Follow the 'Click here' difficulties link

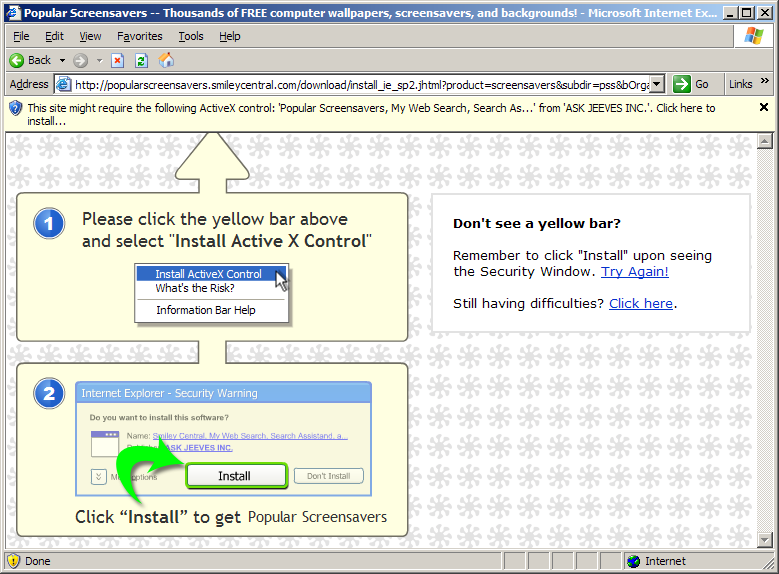(x=641, y=304)
